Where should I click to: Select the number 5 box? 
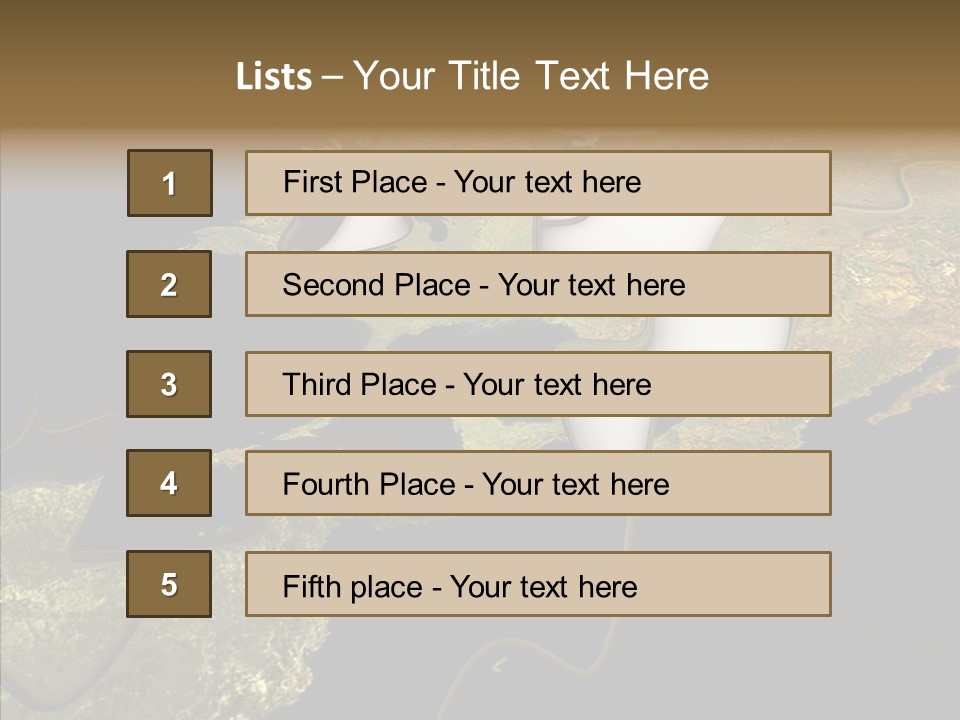169,584
